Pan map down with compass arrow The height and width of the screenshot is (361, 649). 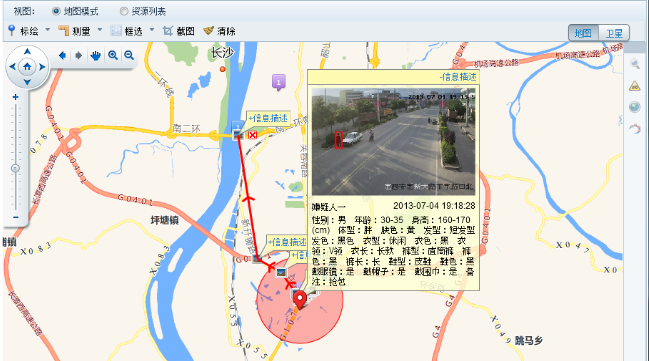coord(27,82)
